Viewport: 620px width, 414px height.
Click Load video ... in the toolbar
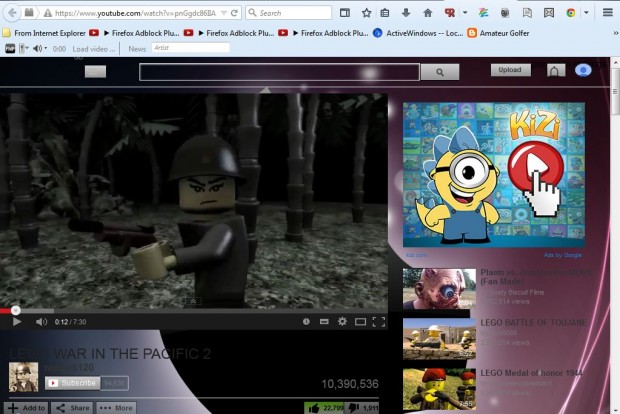click(x=94, y=49)
